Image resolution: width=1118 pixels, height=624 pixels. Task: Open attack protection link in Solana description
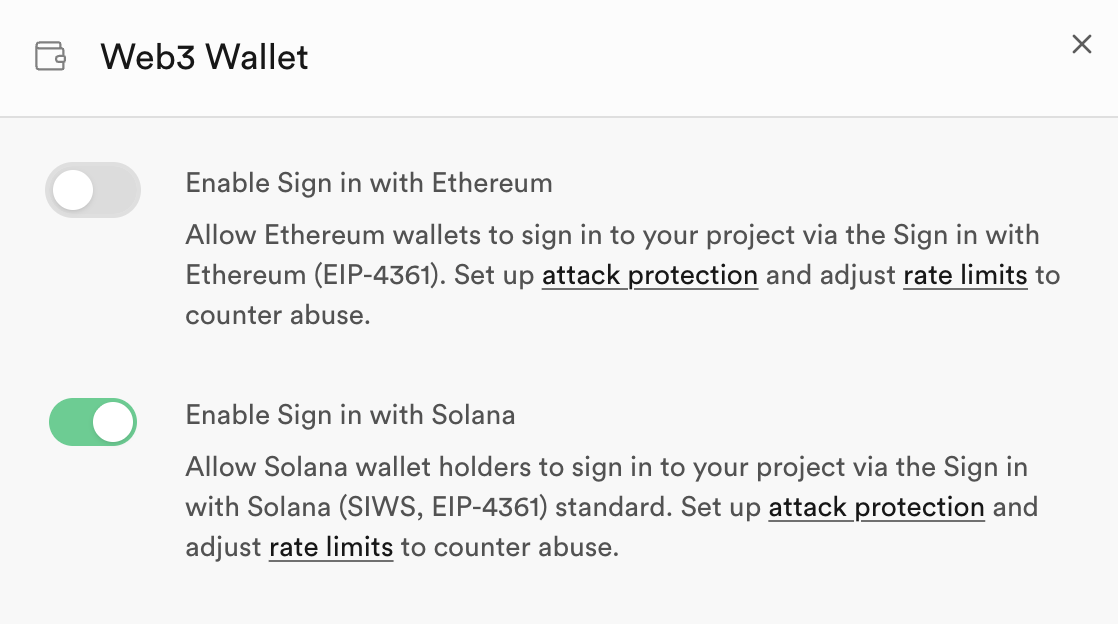(x=876, y=507)
